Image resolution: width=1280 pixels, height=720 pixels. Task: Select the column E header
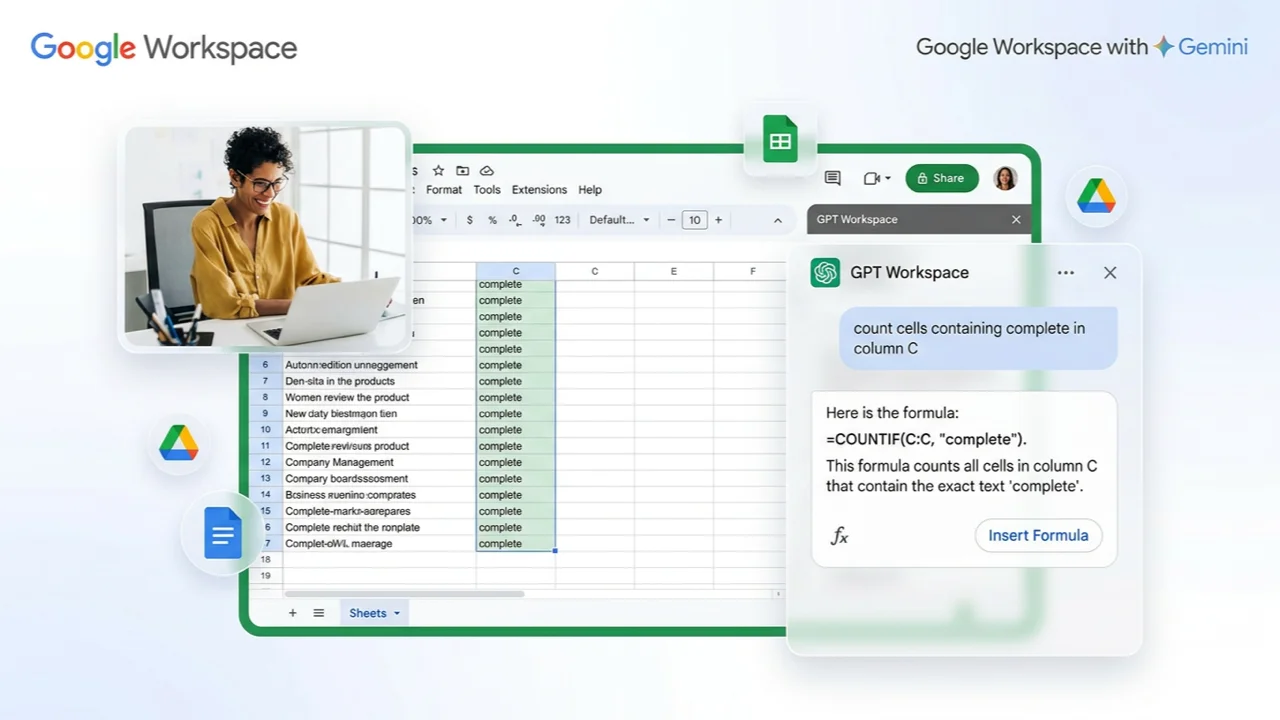673,271
